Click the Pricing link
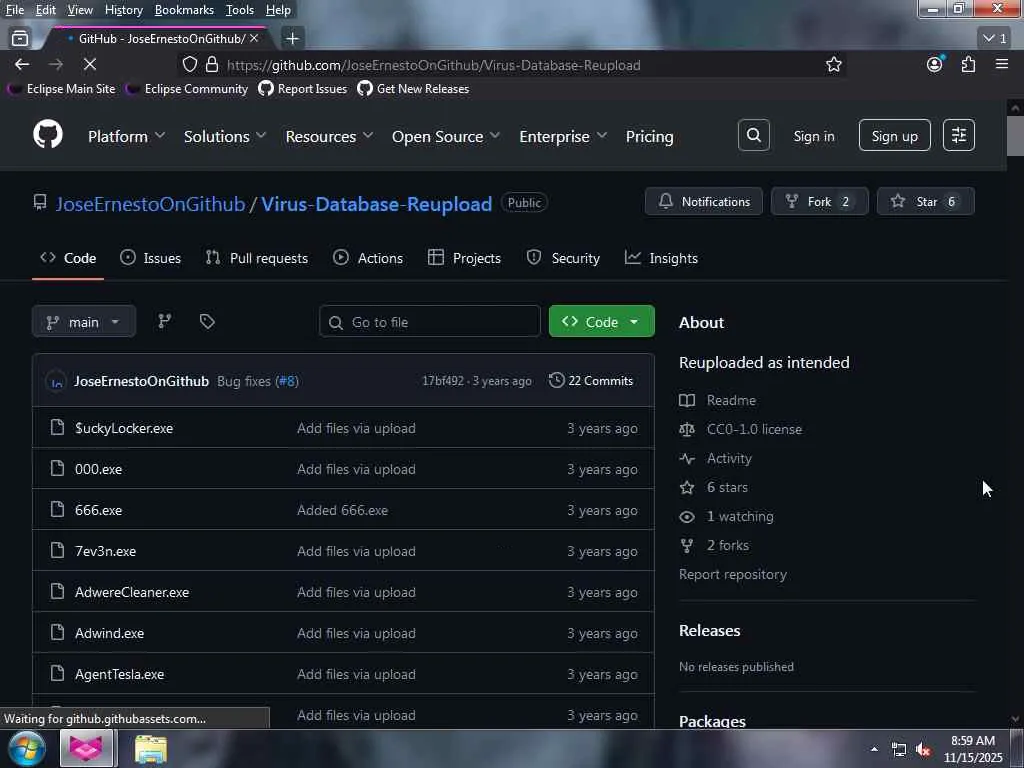This screenshot has height=768, width=1024. (649, 136)
